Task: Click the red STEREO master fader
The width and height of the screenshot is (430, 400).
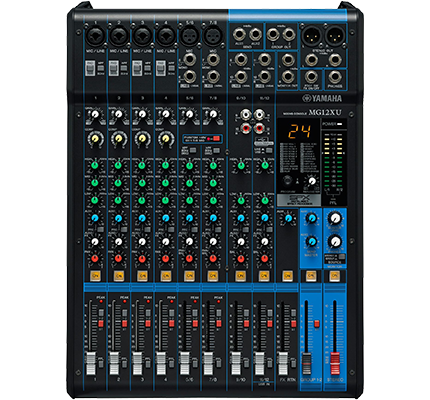Action: 335,363
